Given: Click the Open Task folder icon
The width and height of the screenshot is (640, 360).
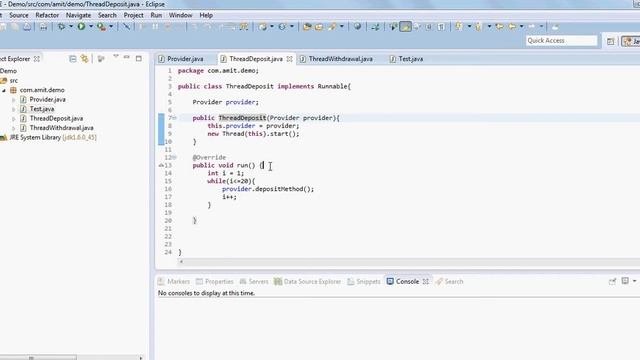Looking at the screenshot, I should point(319,27).
